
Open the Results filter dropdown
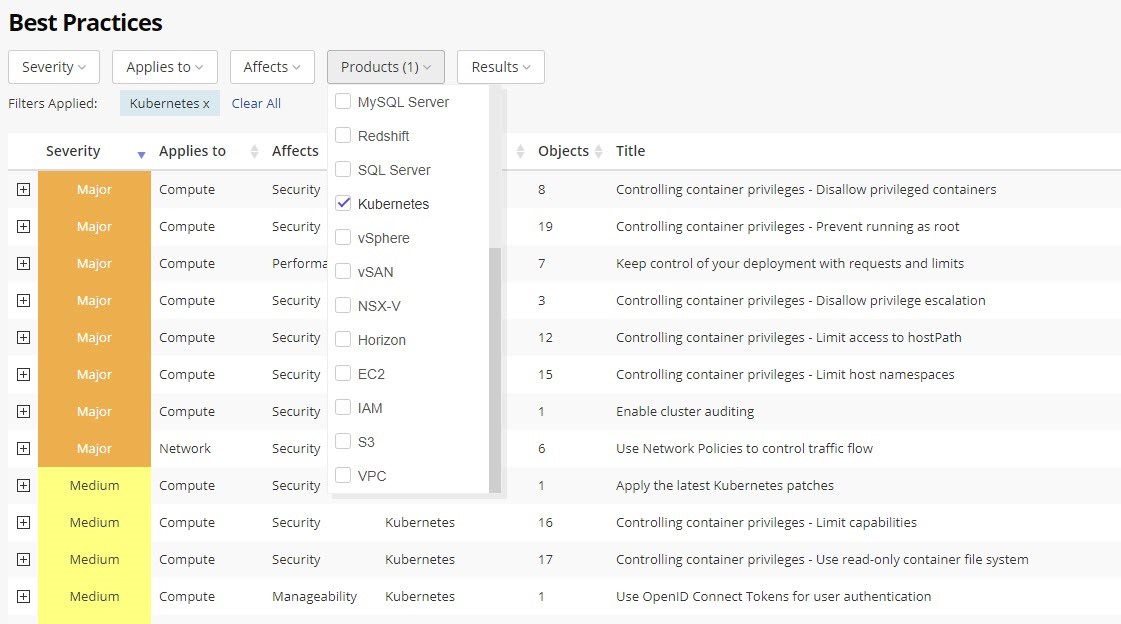click(x=500, y=67)
